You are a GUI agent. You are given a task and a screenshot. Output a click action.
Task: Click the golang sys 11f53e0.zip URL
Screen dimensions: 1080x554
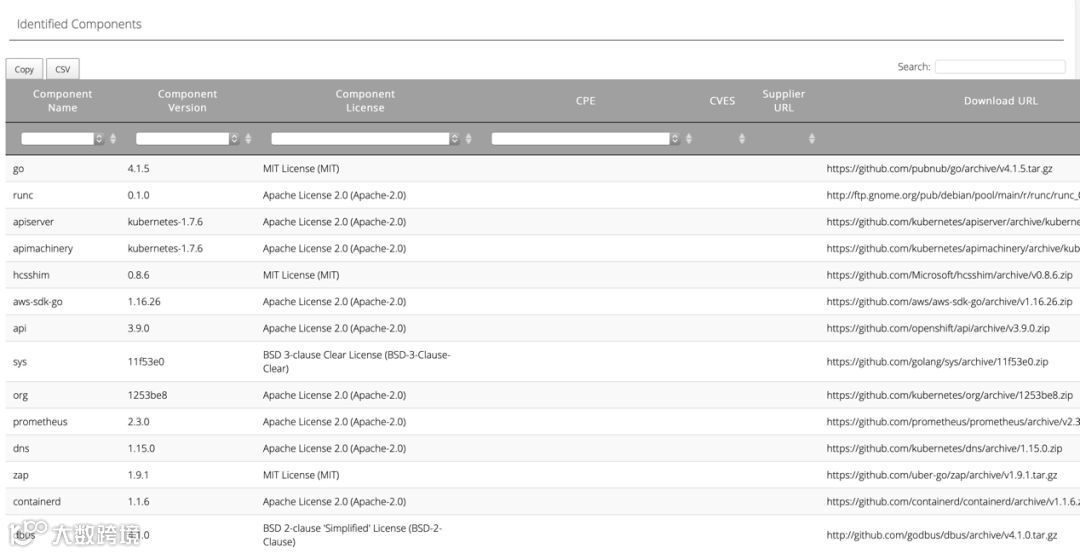pos(937,362)
